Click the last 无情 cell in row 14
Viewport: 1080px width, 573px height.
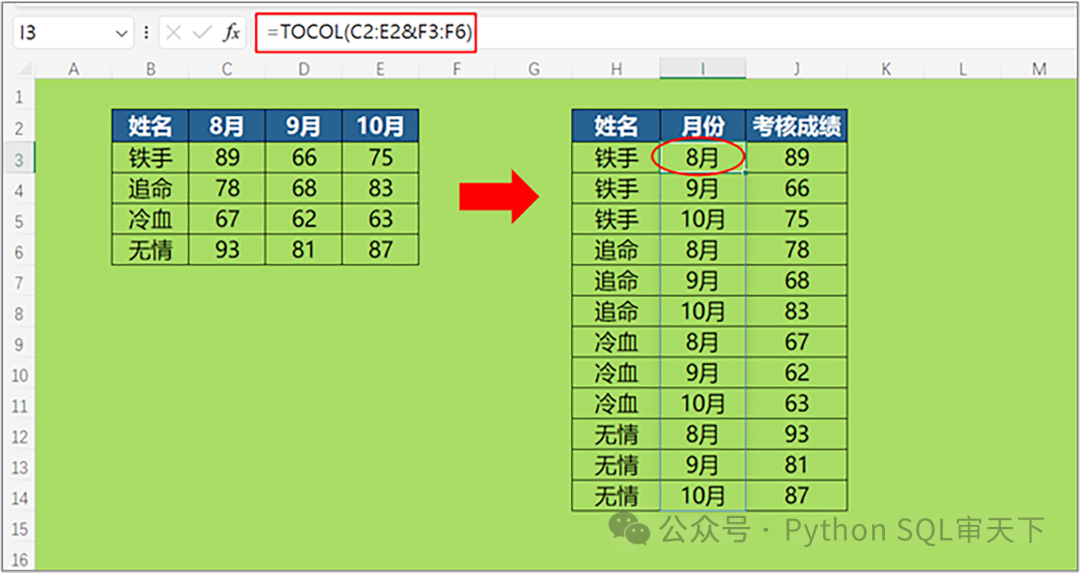click(616, 495)
